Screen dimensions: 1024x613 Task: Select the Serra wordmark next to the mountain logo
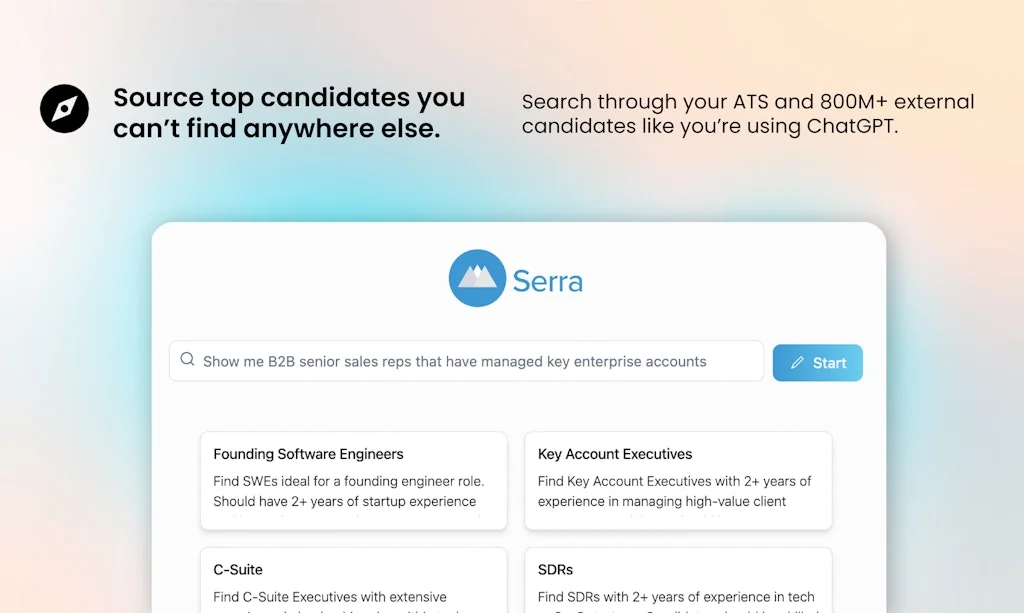pyautogui.click(x=546, y=281)
